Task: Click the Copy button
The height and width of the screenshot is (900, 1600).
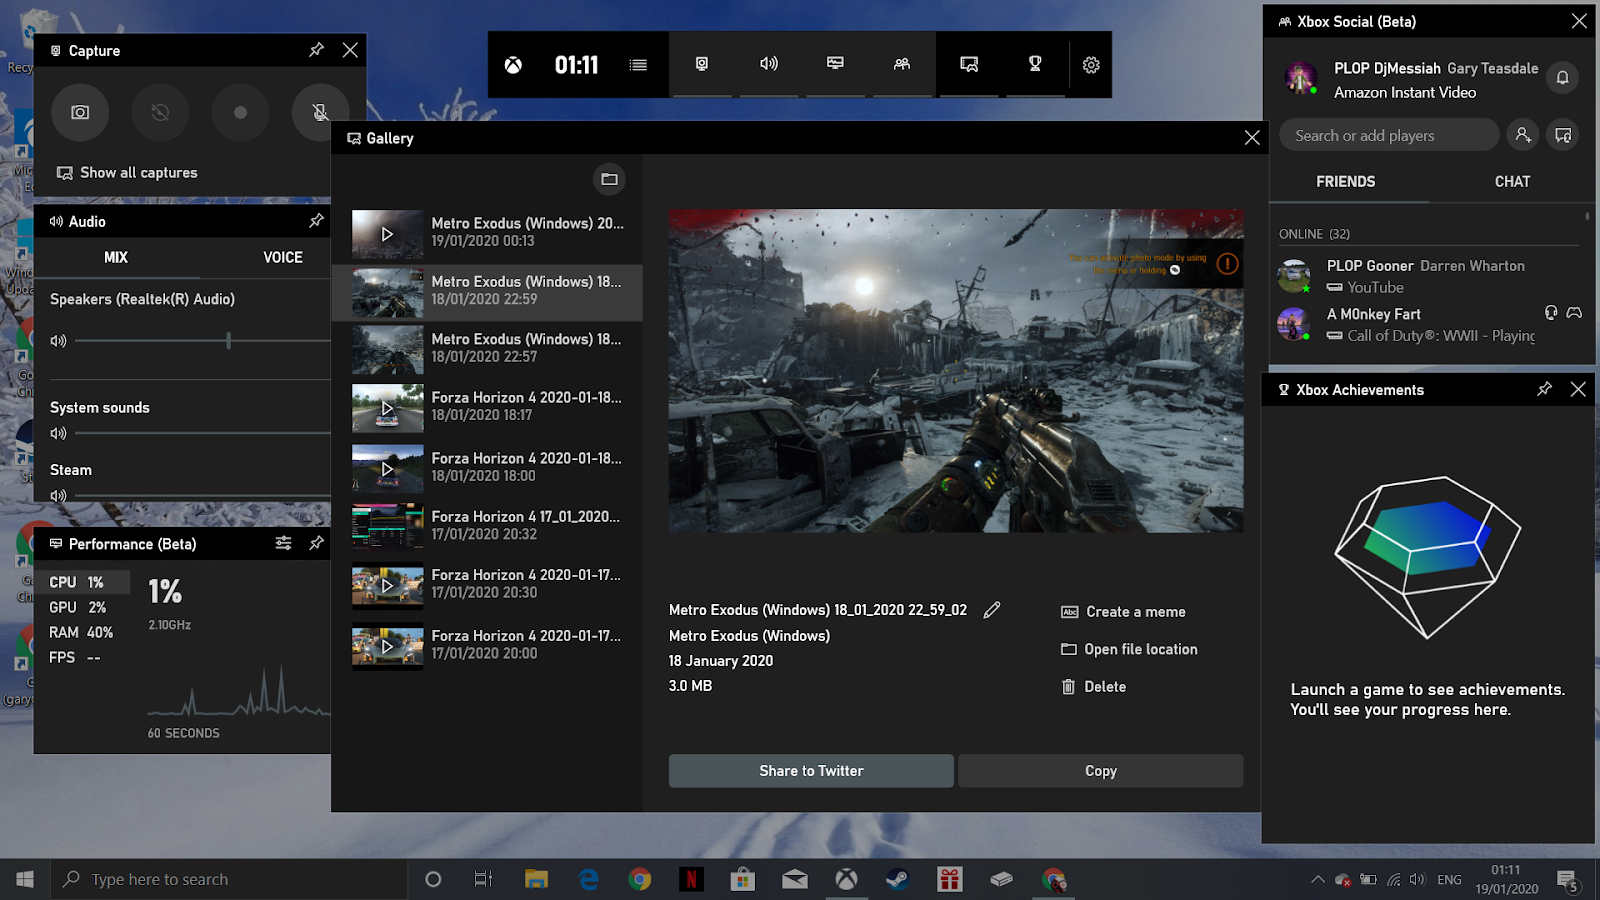Action: click(x=1101, y=771)
